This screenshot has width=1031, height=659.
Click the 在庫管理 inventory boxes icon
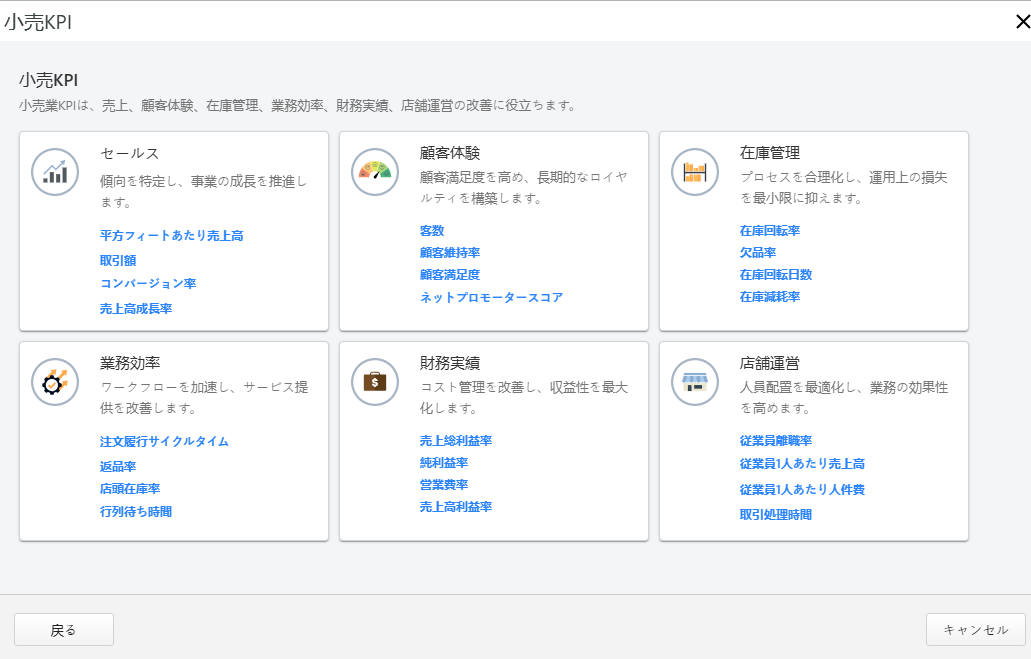click(x=694, y=172)
